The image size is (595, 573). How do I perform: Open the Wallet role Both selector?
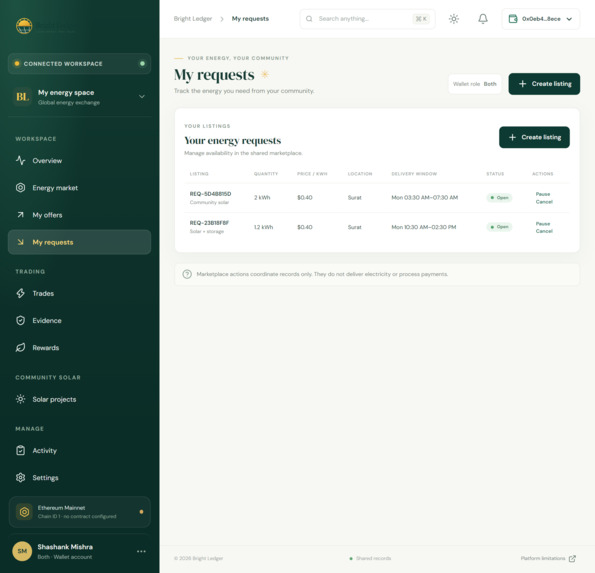(x=474, y=84)
